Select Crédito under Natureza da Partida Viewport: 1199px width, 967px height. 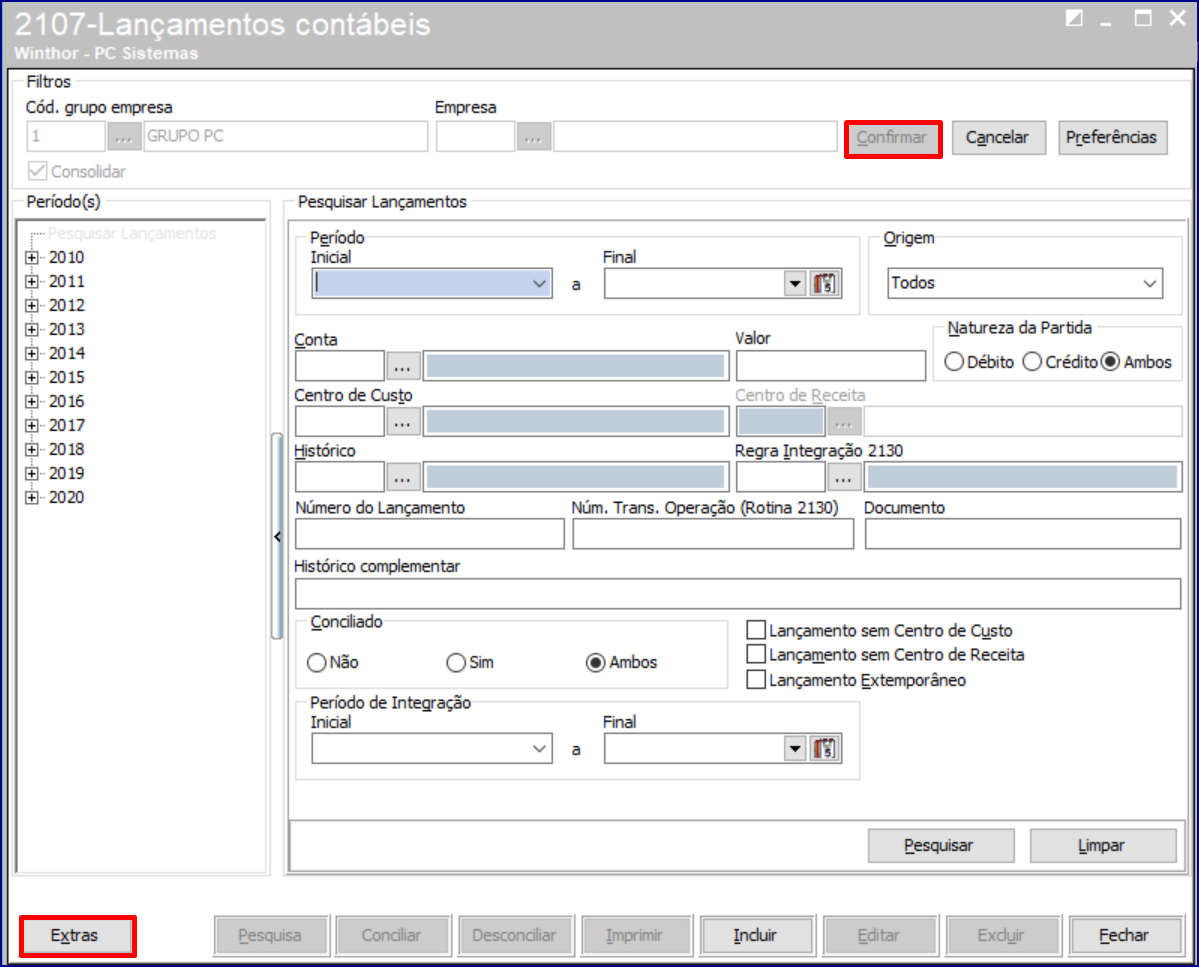(1032, 362)
